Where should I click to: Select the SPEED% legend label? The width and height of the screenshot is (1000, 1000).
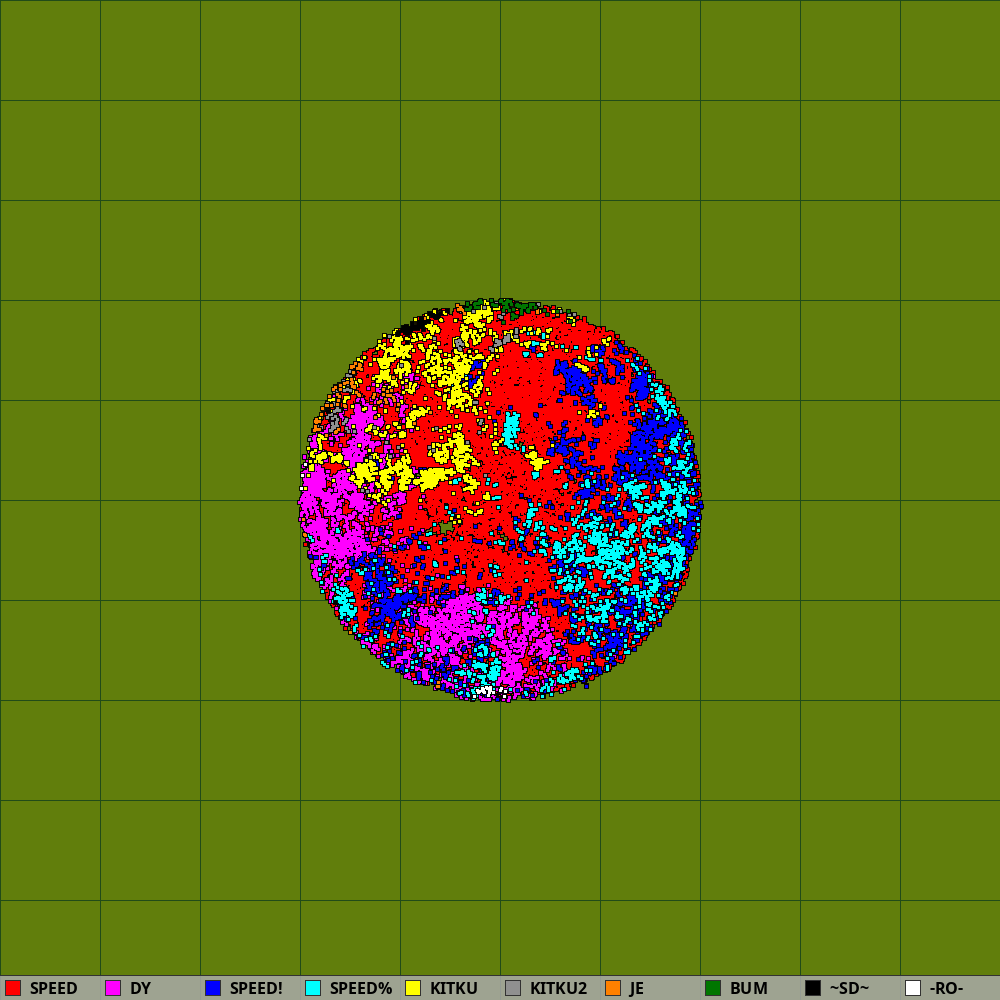(x=361, y=989)
